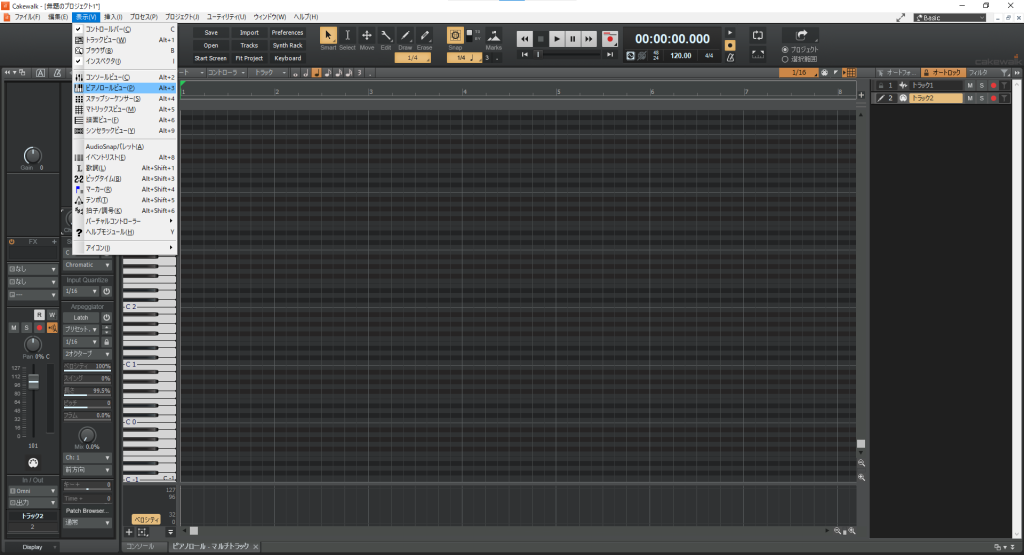This screenshot has width=1024, height=555.
Task: Adjust the ベロシティ 100% slider
Action: point(88,367)
